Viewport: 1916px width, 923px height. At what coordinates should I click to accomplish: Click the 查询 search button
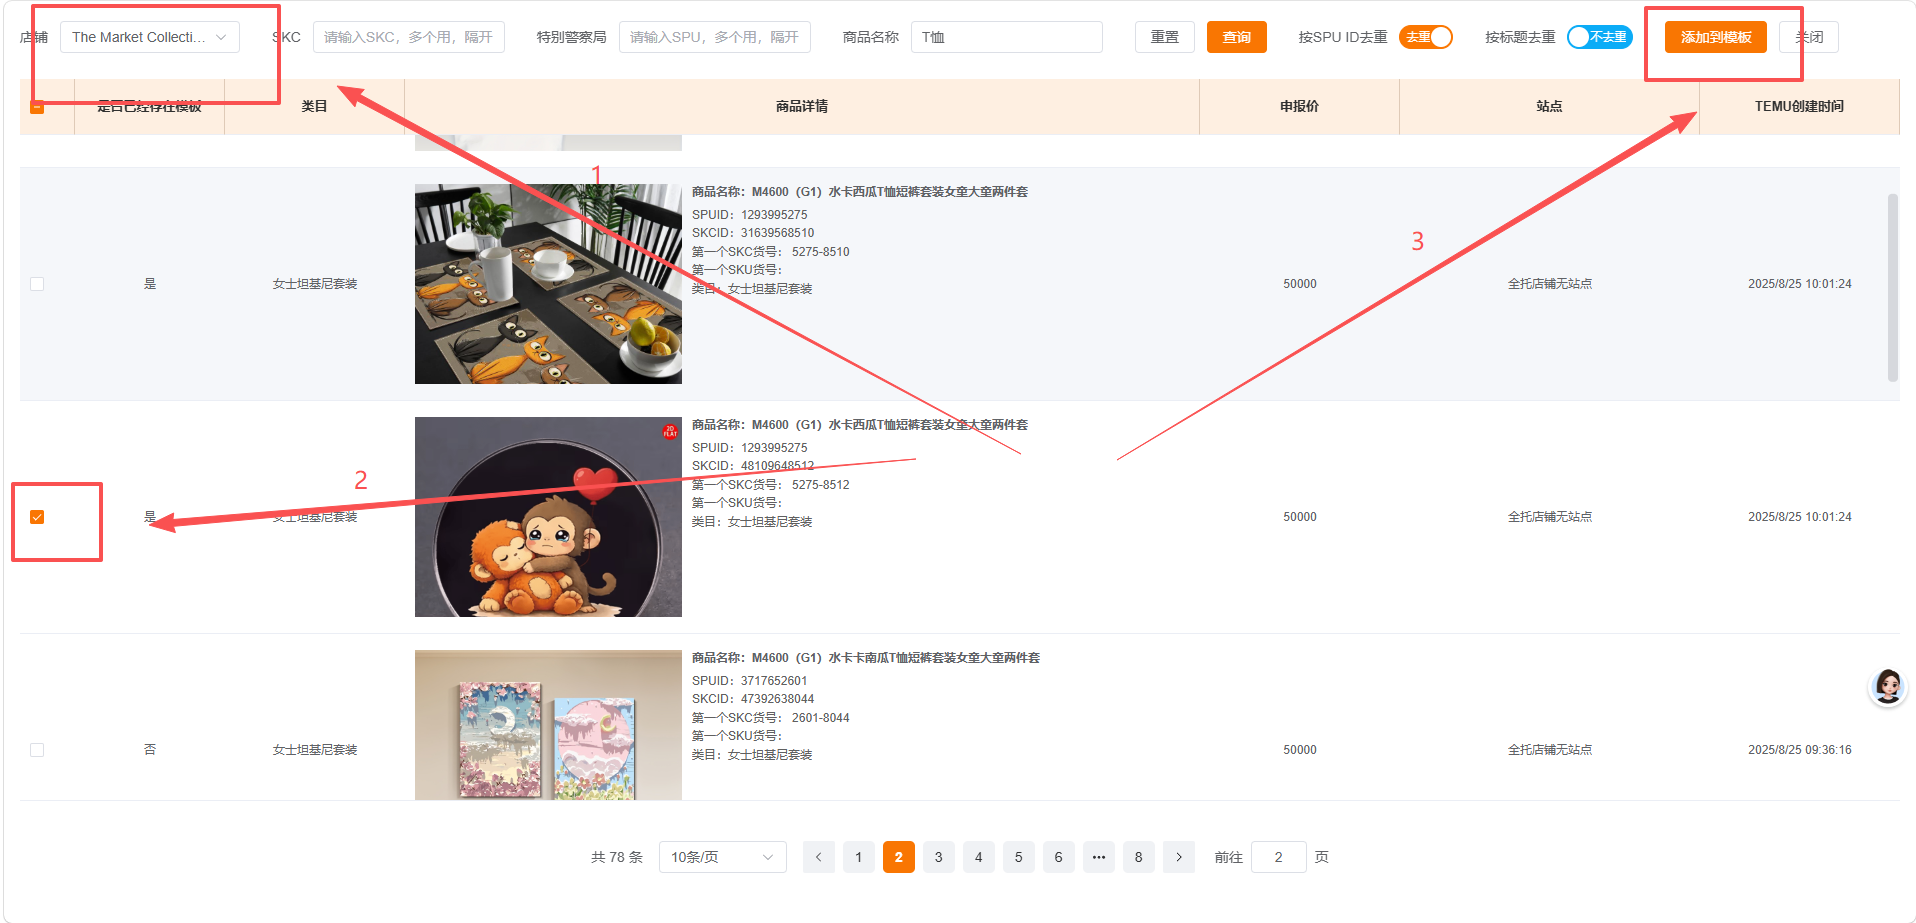[x=1236, y=36]
